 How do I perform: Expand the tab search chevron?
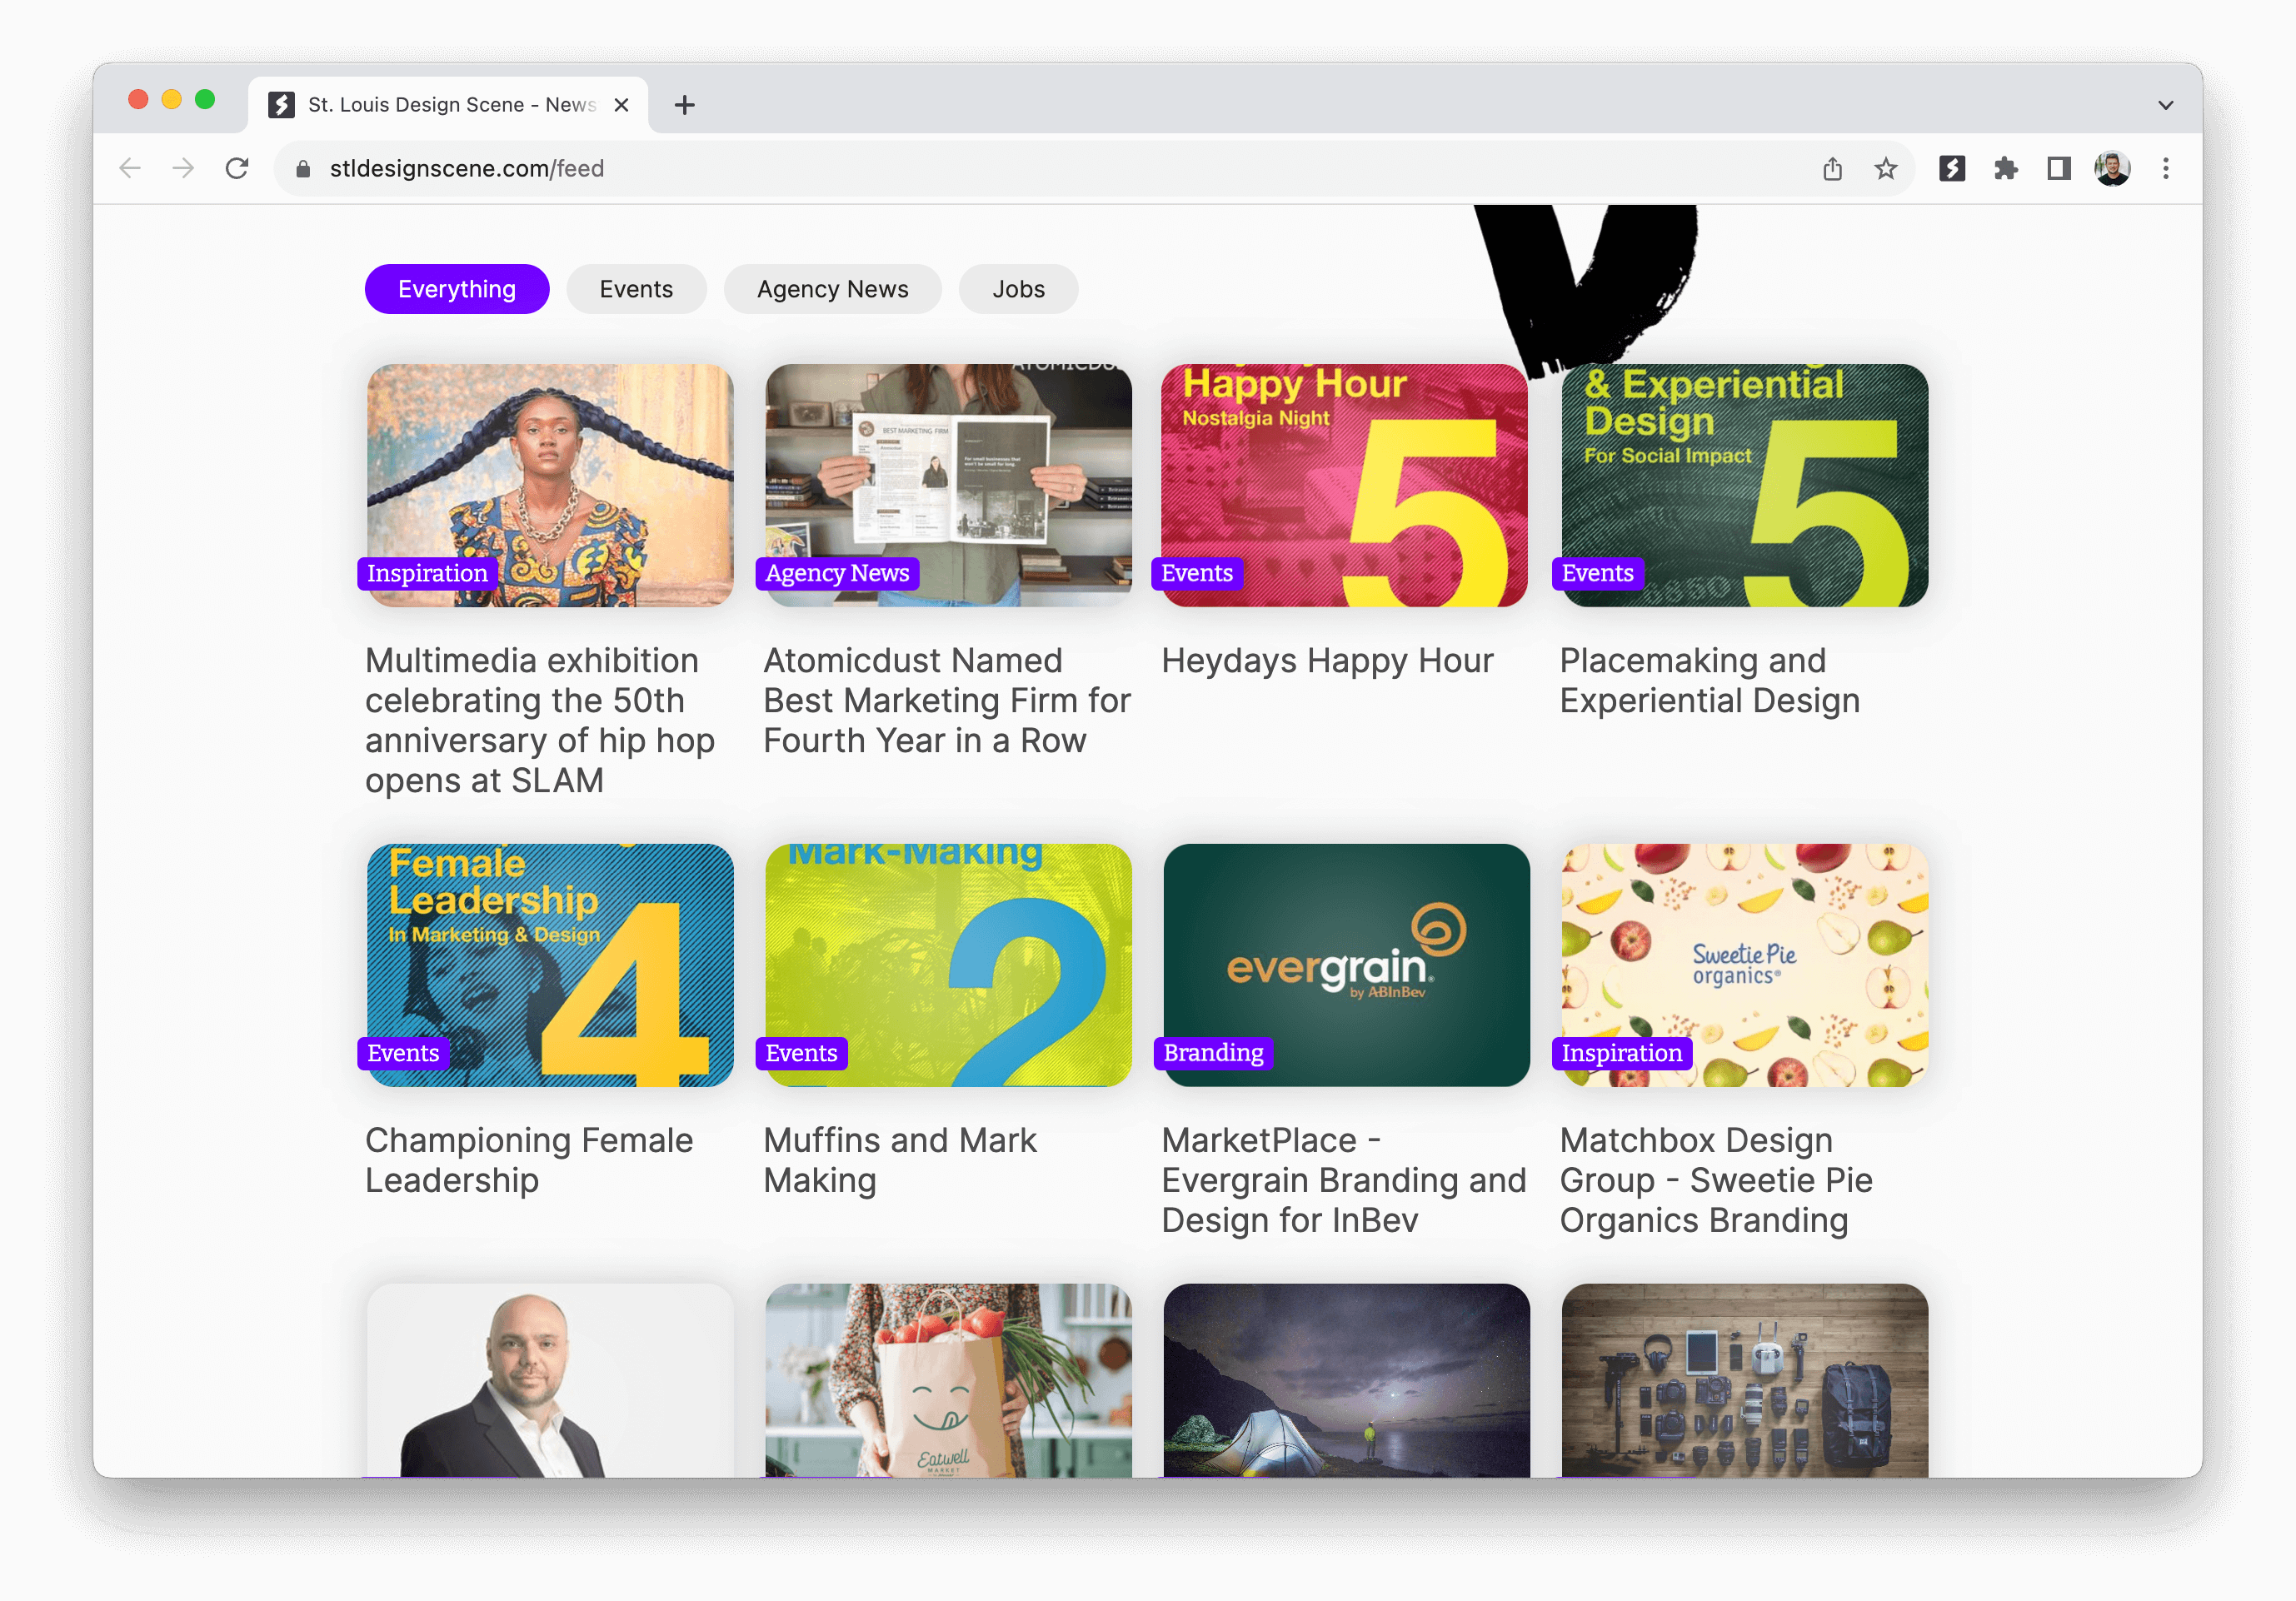[2165, 104]
